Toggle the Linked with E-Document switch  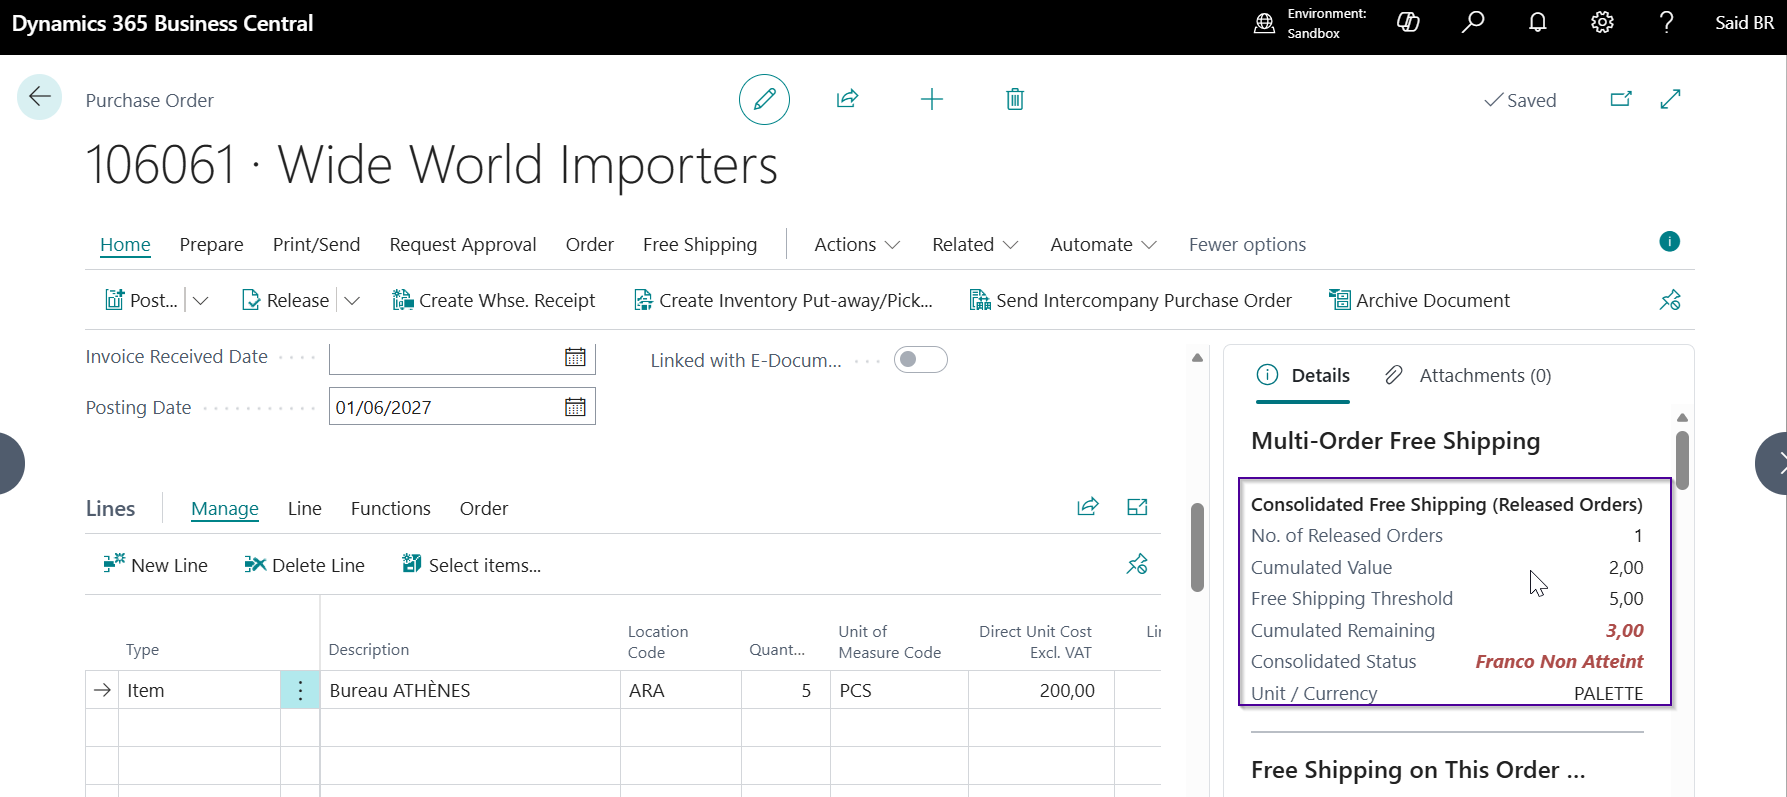click(920, 360)
